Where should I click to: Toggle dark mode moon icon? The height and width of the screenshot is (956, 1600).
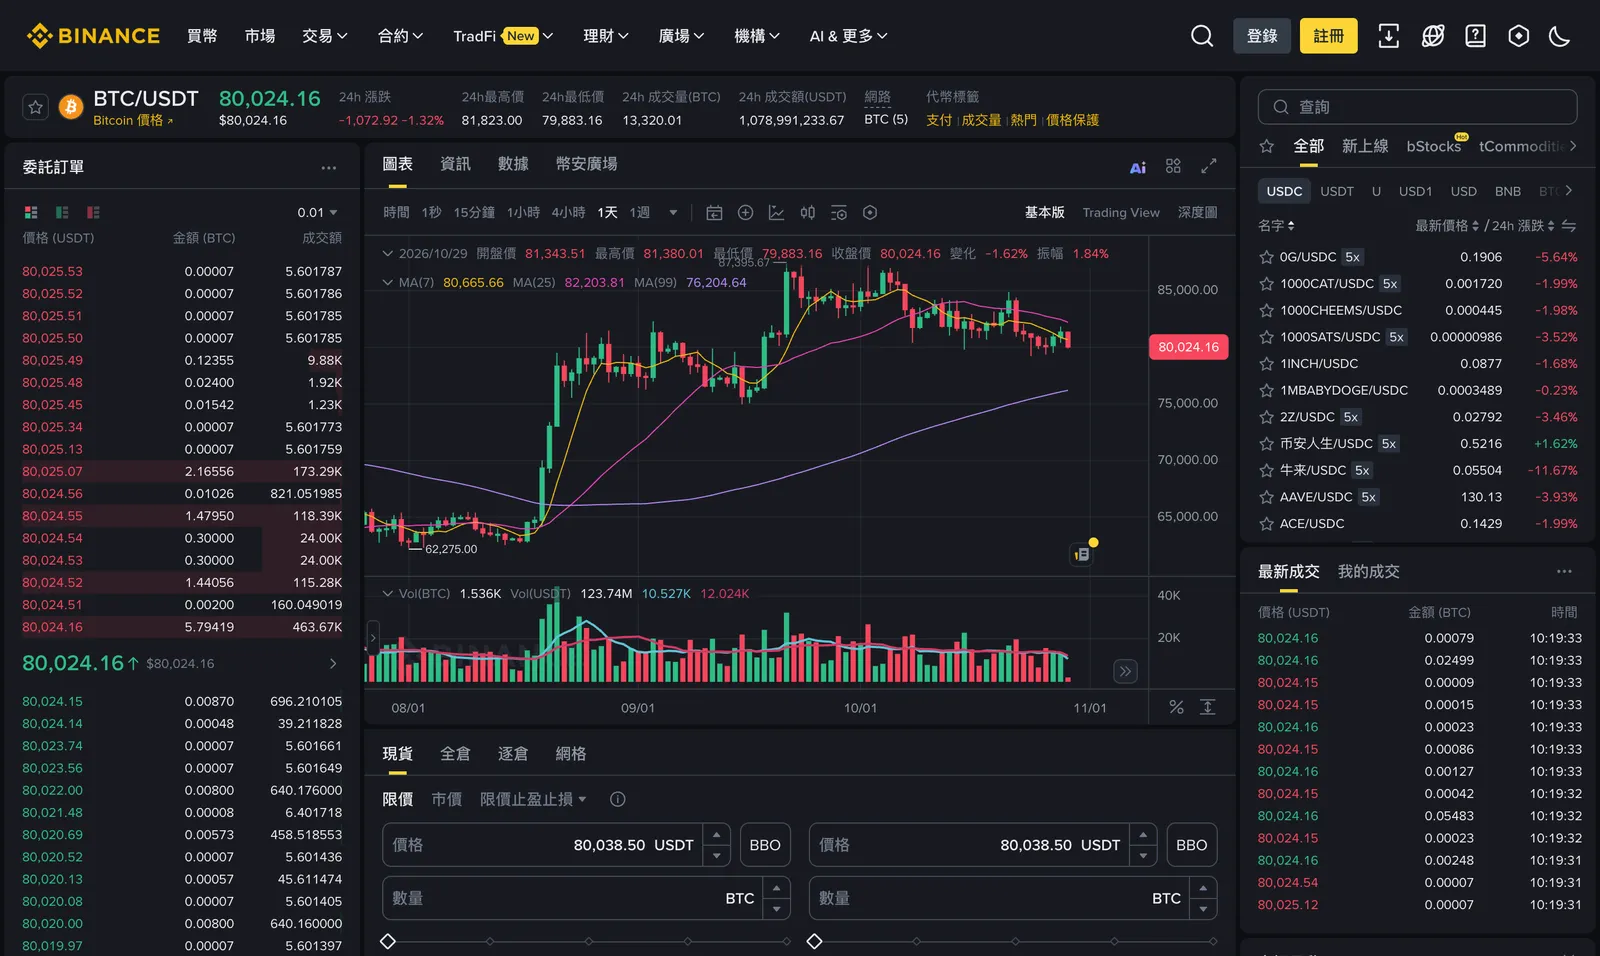click(x=1560, y=36)
